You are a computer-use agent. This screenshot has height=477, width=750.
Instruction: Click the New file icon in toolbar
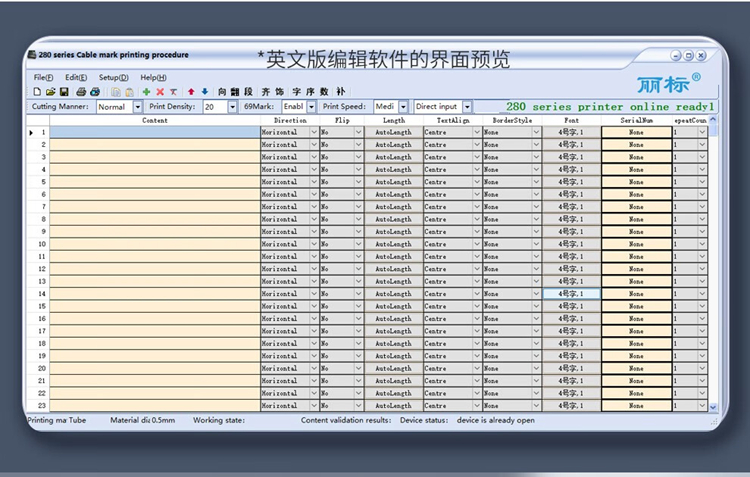[x=37, y=91]
